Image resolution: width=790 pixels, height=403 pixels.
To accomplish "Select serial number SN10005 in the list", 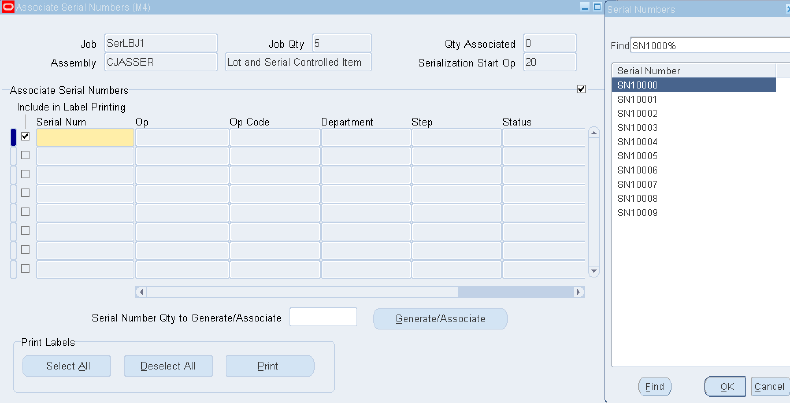I will (694, 156).
